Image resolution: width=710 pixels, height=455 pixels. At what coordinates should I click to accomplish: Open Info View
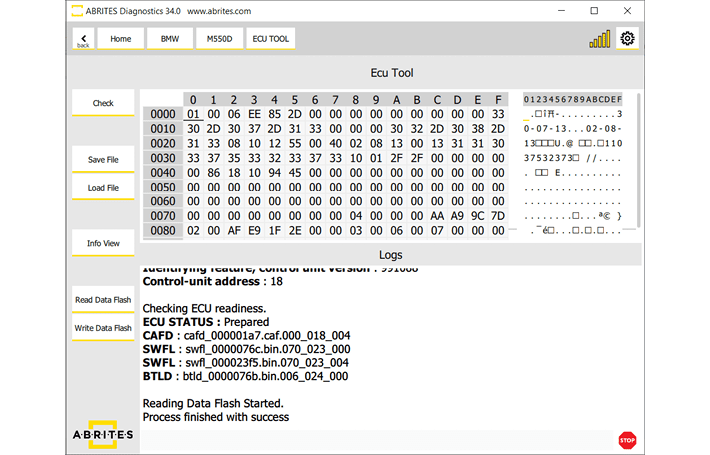(103, 243)
